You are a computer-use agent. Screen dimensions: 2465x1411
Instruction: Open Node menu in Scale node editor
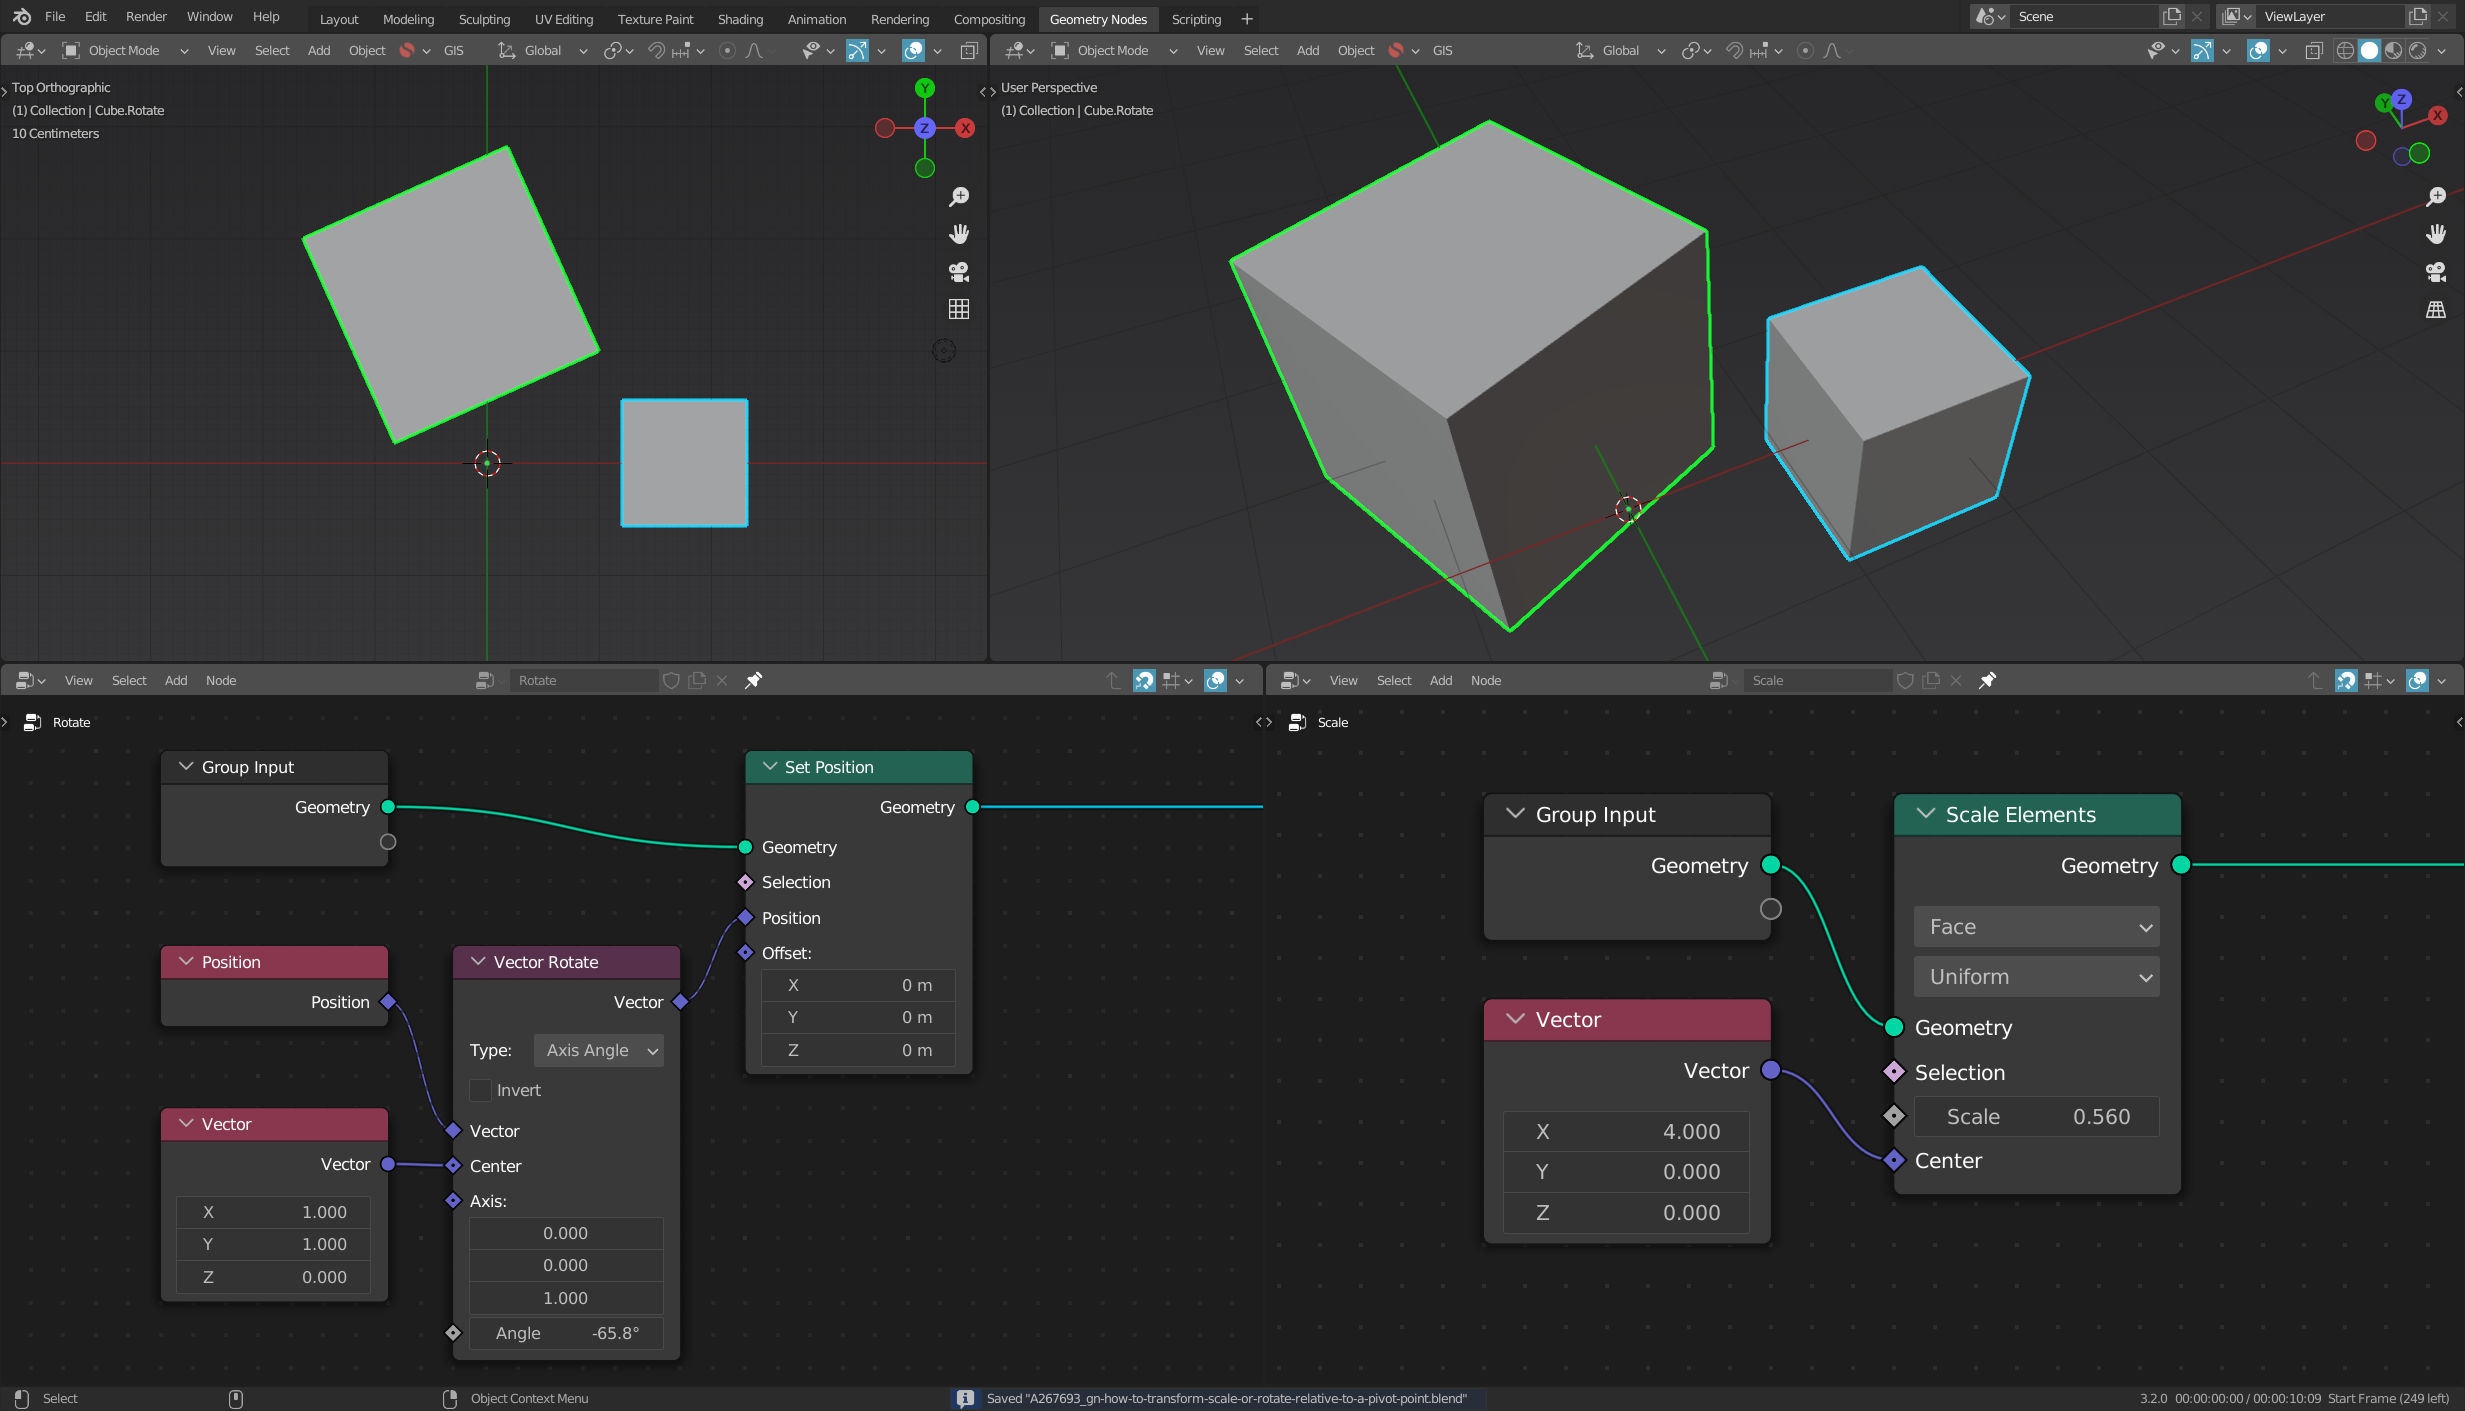pyautogui.click(x=1486, y=680)
